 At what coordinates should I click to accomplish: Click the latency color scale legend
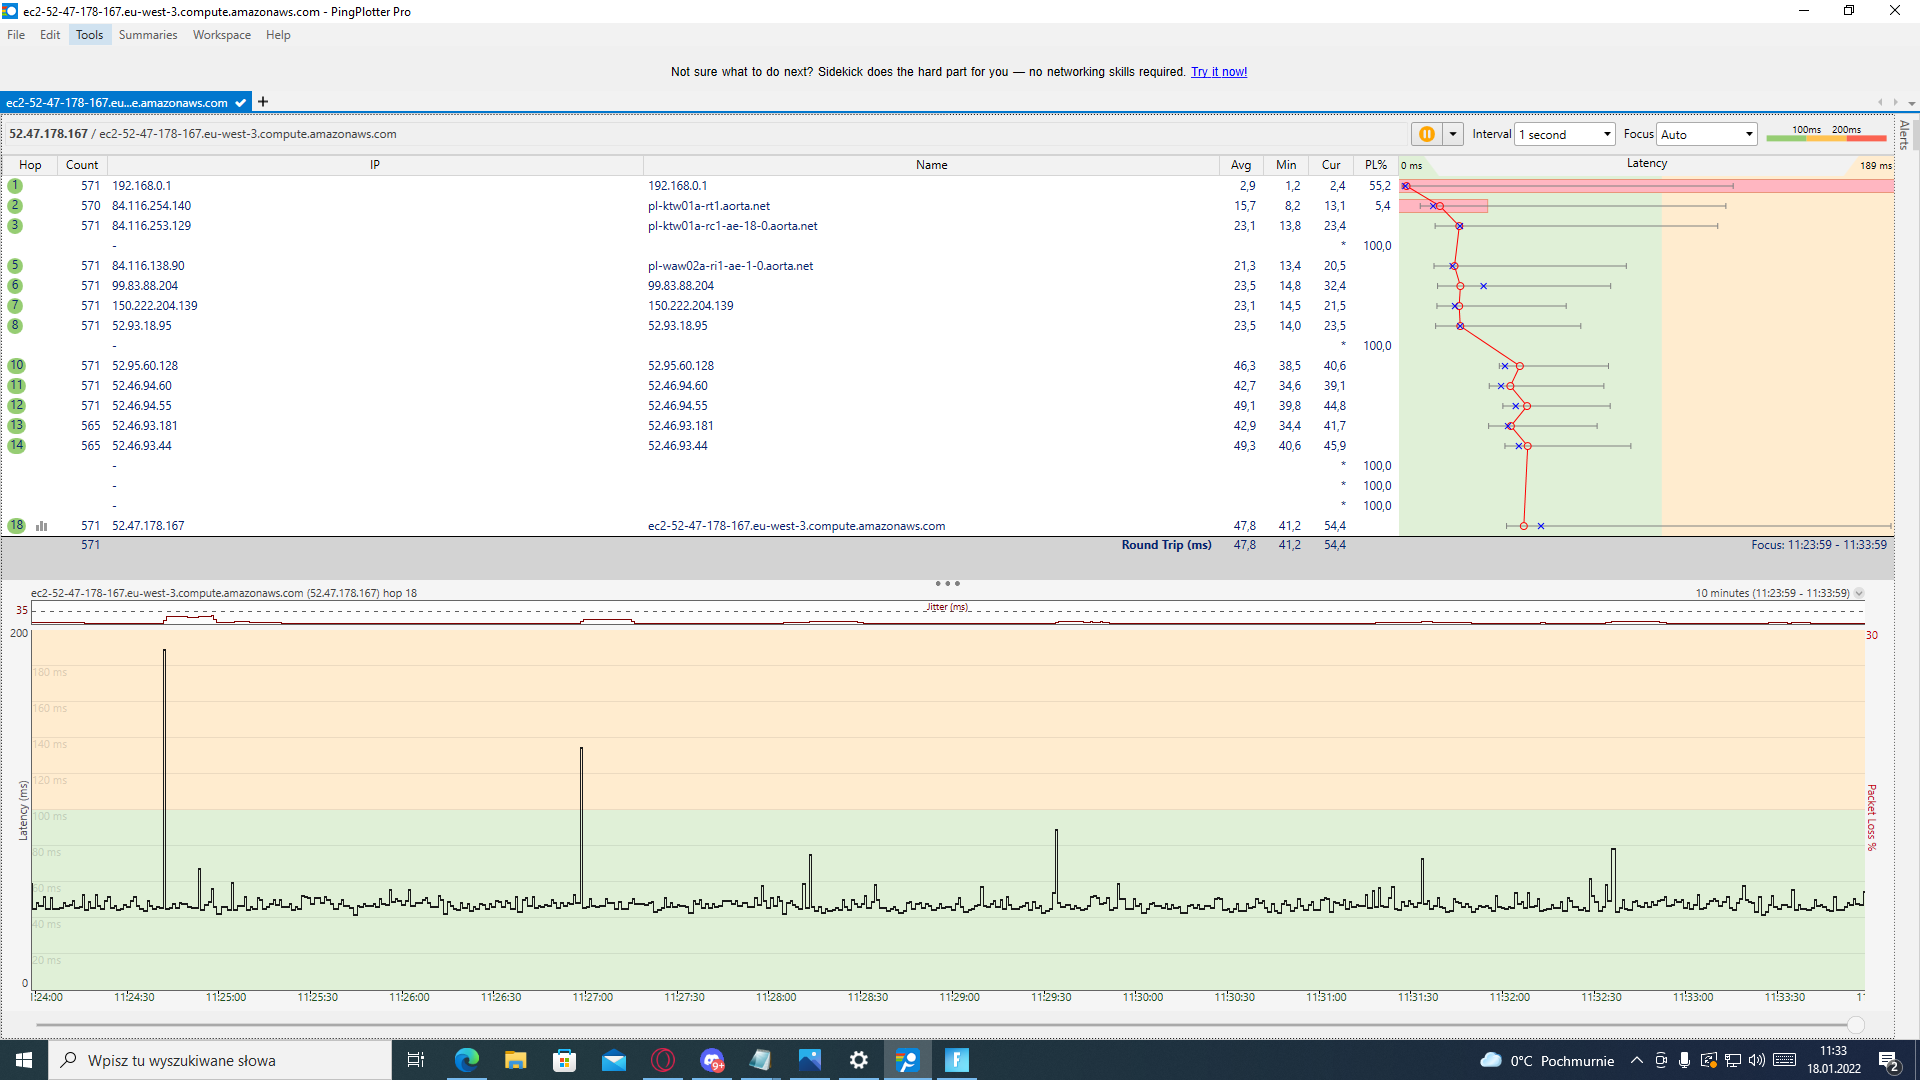coord(1826,134)
